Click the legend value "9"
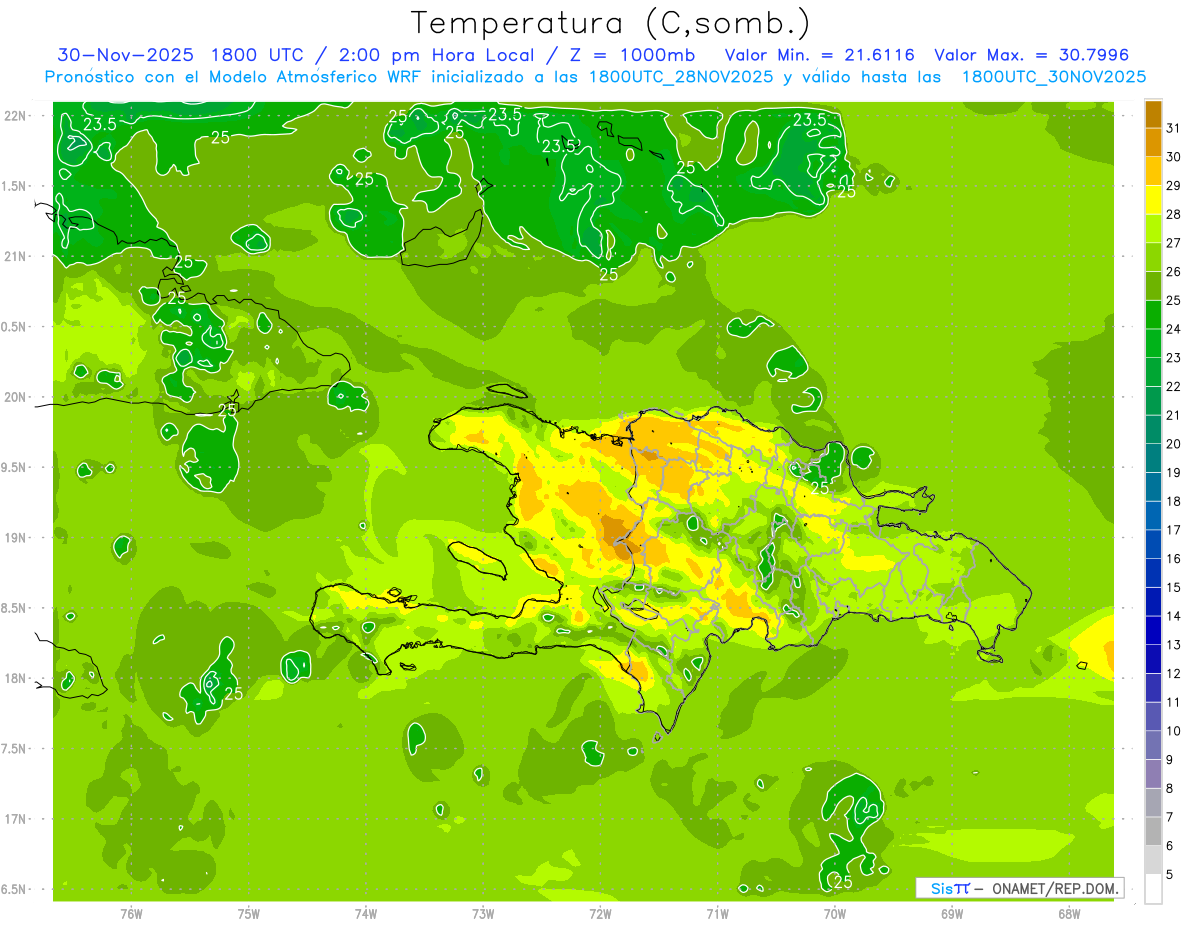 click(x=1170, y=760)
